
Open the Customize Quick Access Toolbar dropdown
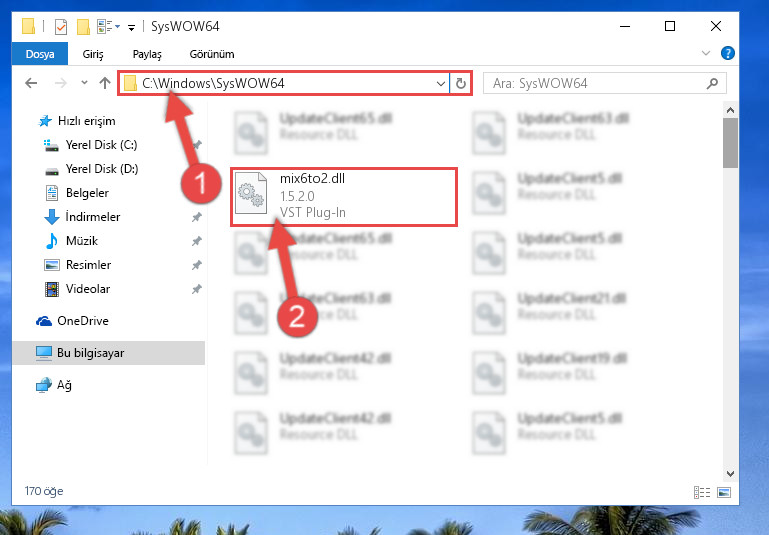coord(131,27)
